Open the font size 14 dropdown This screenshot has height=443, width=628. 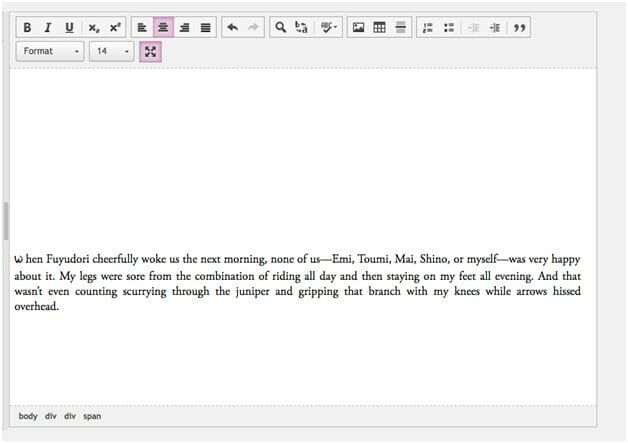[x=111, y=52]
